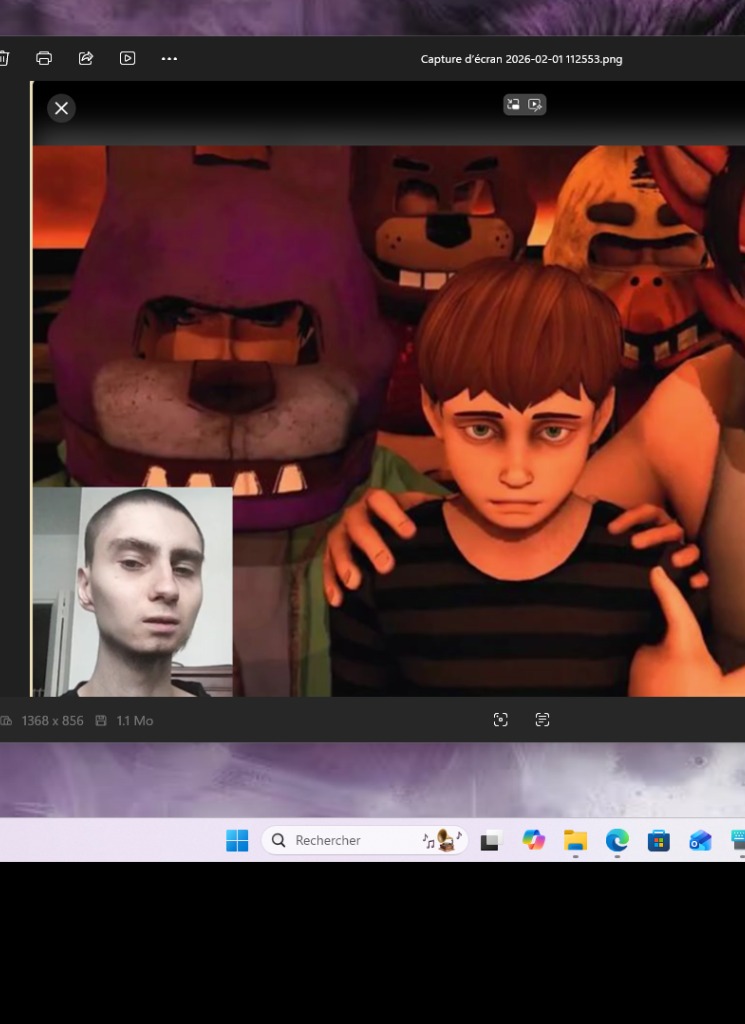
Task: Start the slideshow from the toolbar
Action: tap(127, 58)
